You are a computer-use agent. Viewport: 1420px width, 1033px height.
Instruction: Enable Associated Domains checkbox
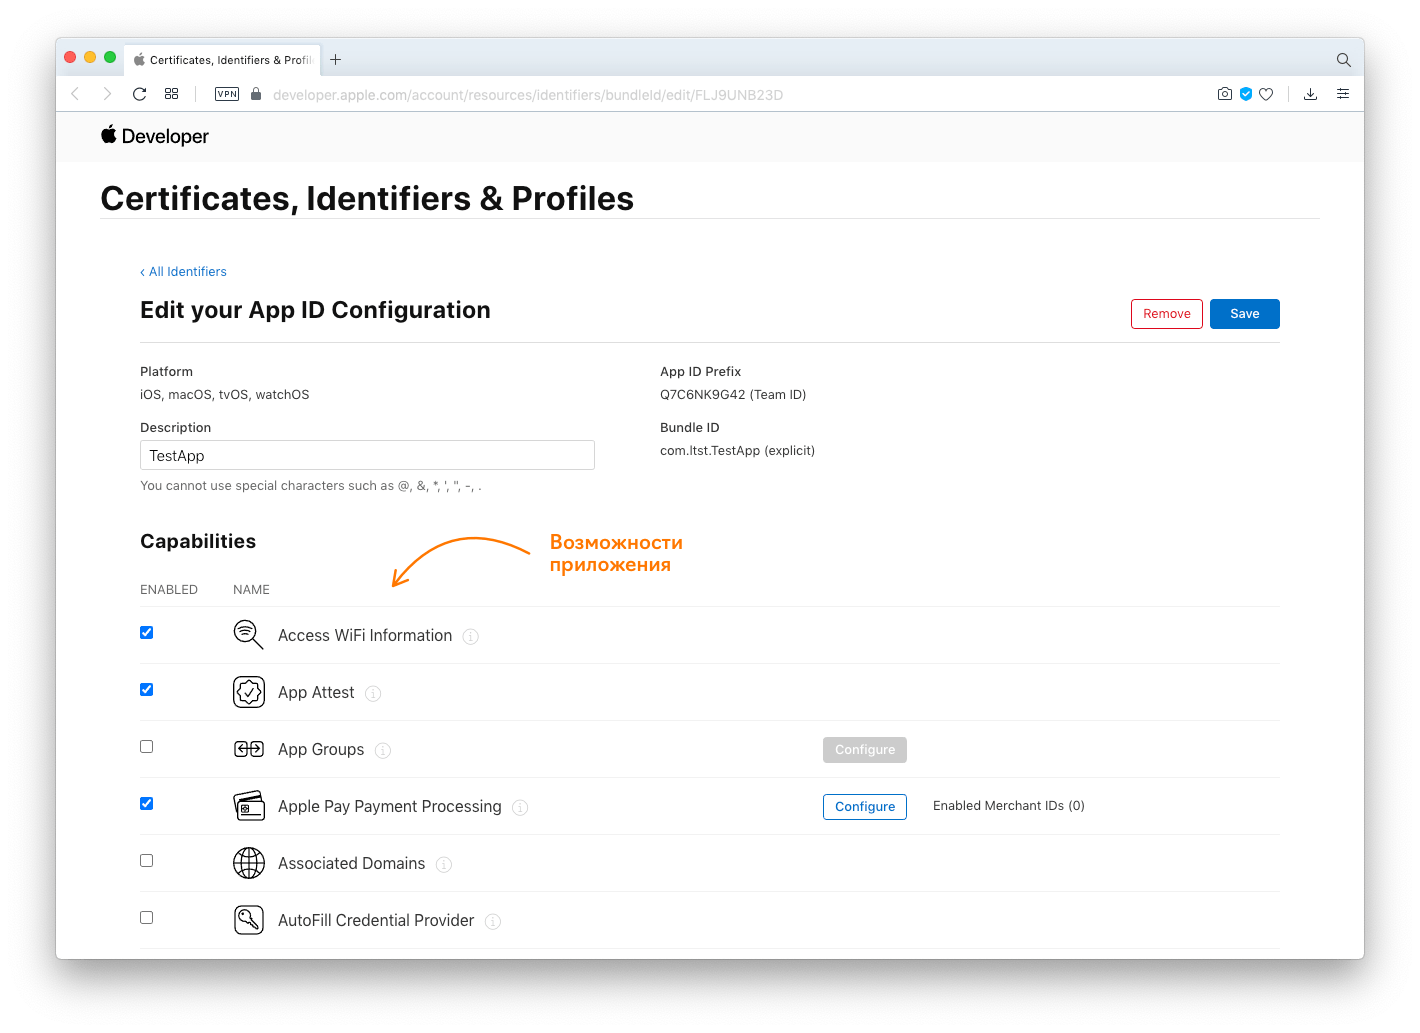coord(147,860)
